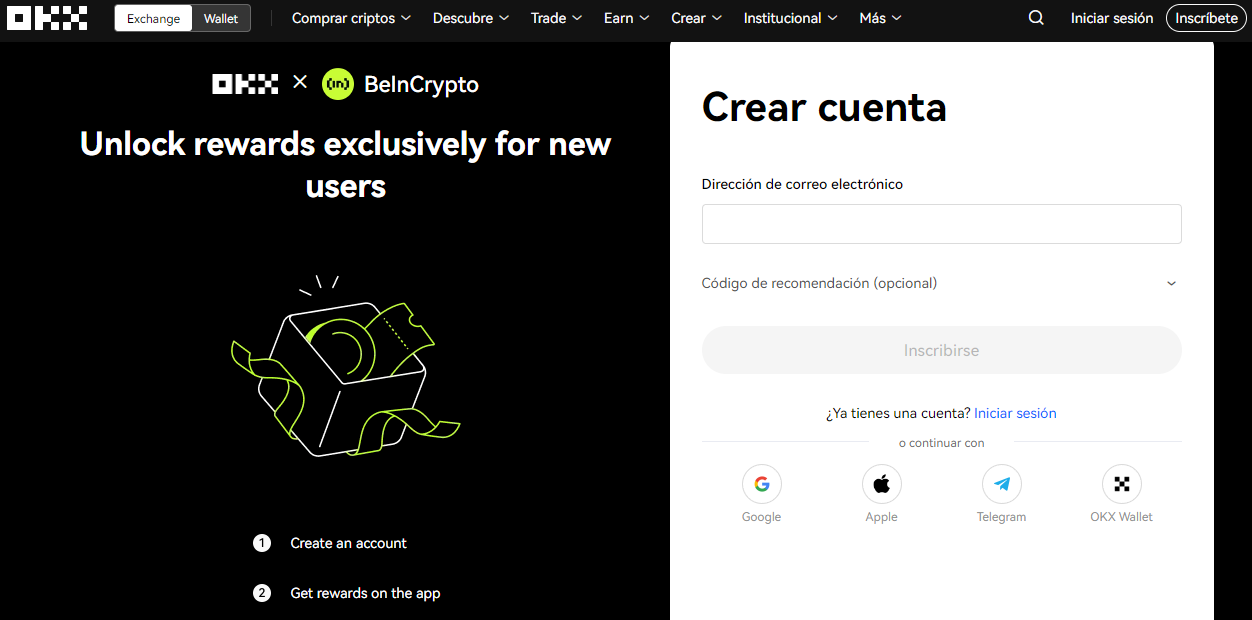1252x620 pixels.
Task: Click the OKX logo in the navbar
Action: (x=47, y=18)
